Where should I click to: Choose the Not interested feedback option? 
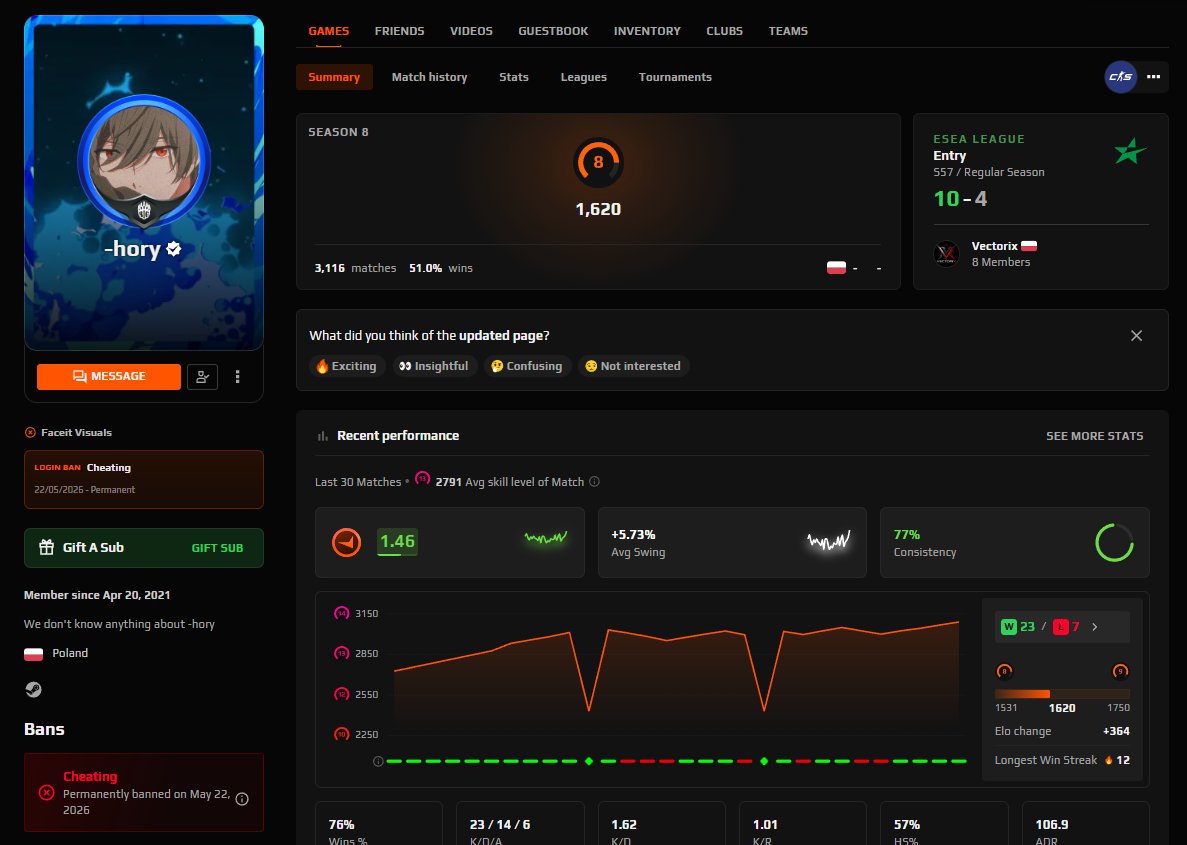[x=633, y=366]
